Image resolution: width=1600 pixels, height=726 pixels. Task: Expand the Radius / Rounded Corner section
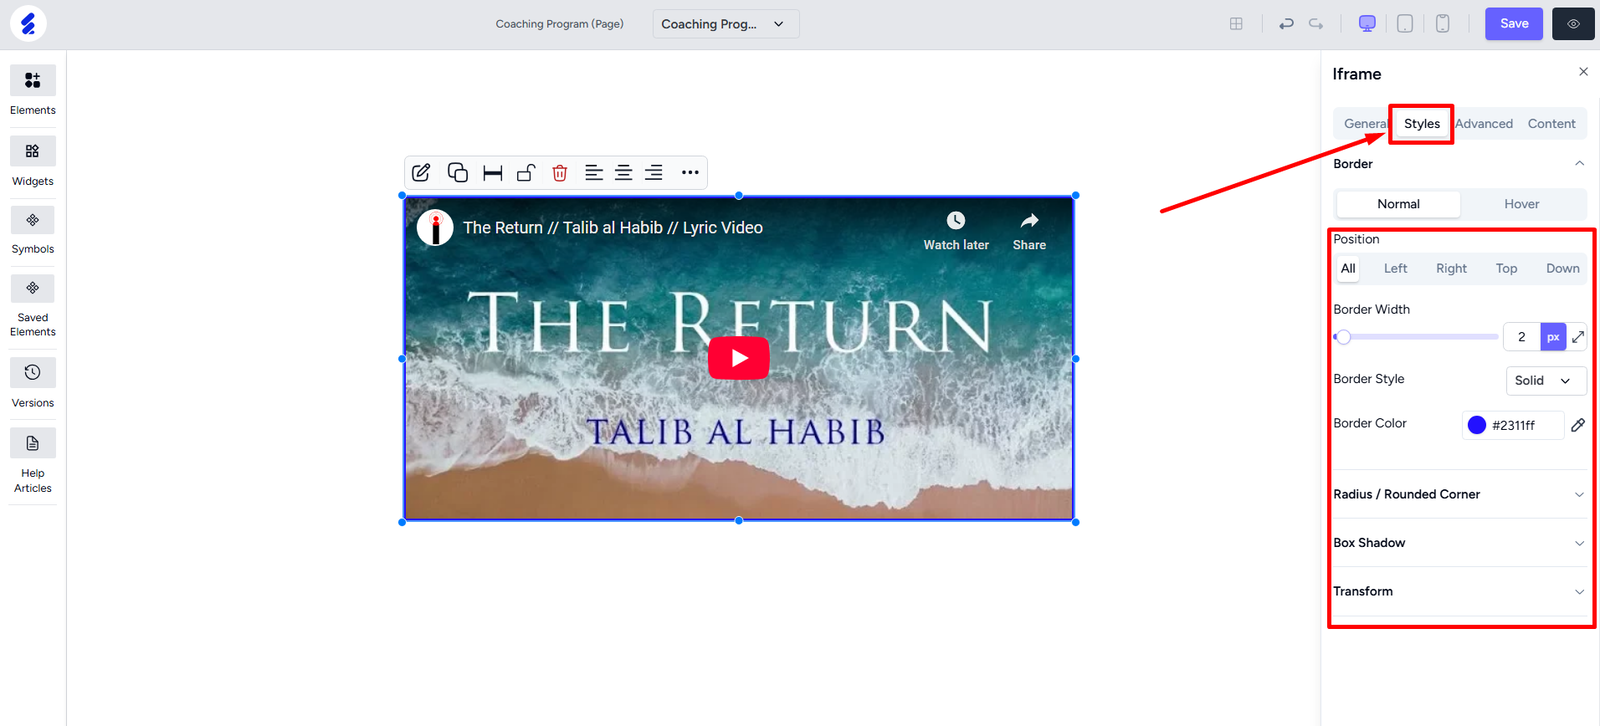(x=1459, y=494)
